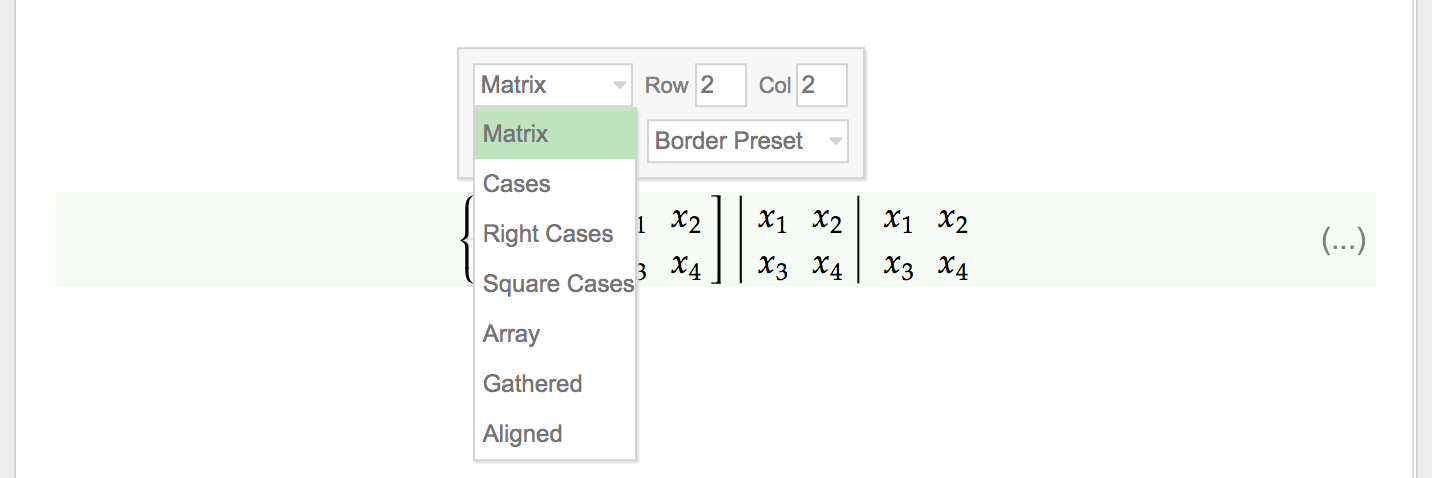This screenshot has width=1432, height=478.
Task: Focus the Col number field
Action: pos(822,85)
